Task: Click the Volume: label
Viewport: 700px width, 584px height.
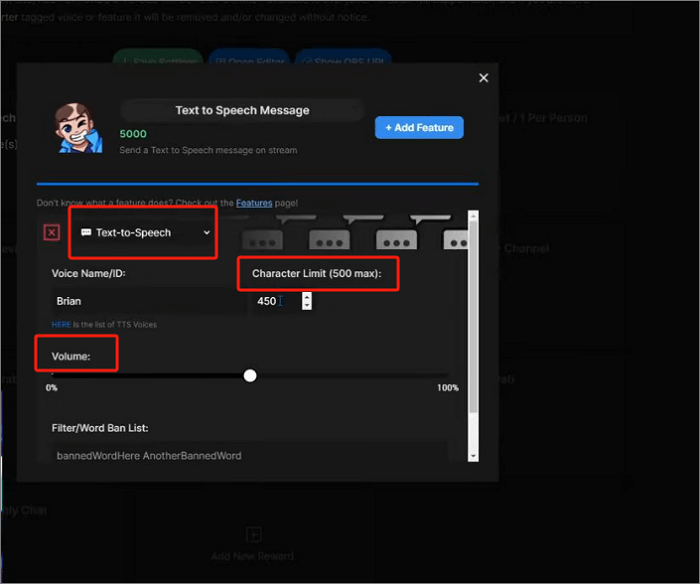Action: point(71,357)
